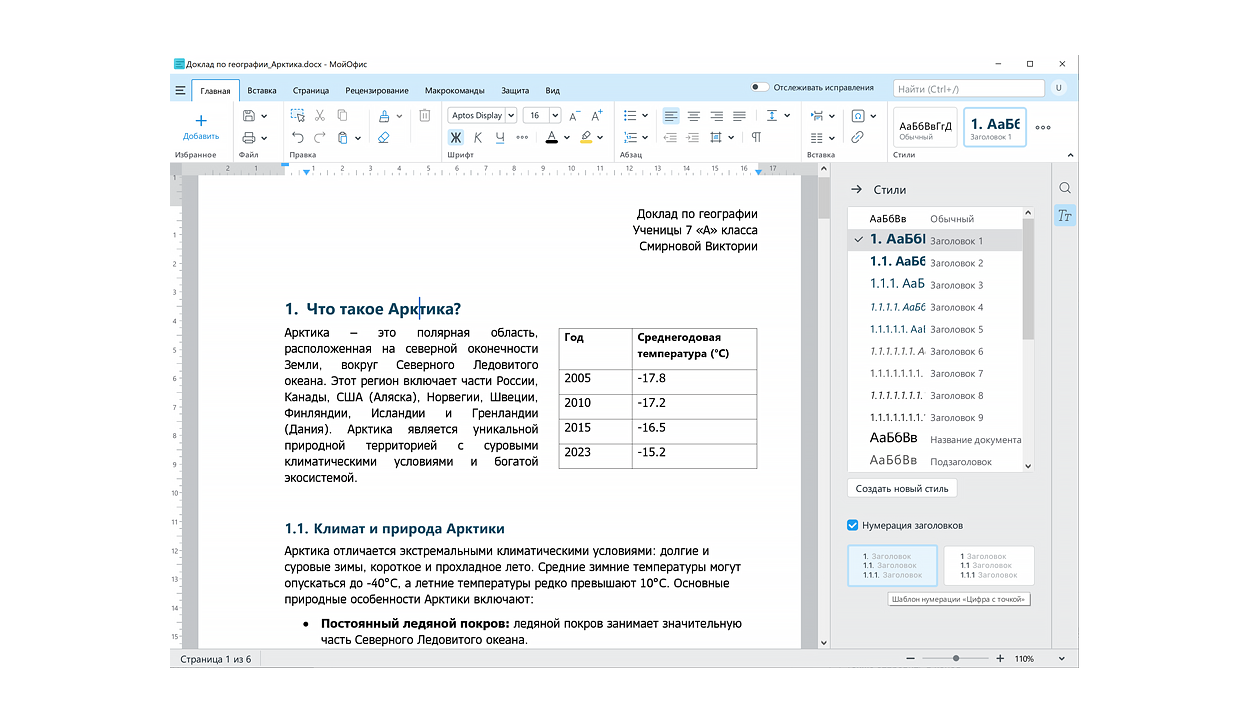This screenshot has height=718, width=1250.
Task: Justify the text alignment
Action: [x=739, y=116]
